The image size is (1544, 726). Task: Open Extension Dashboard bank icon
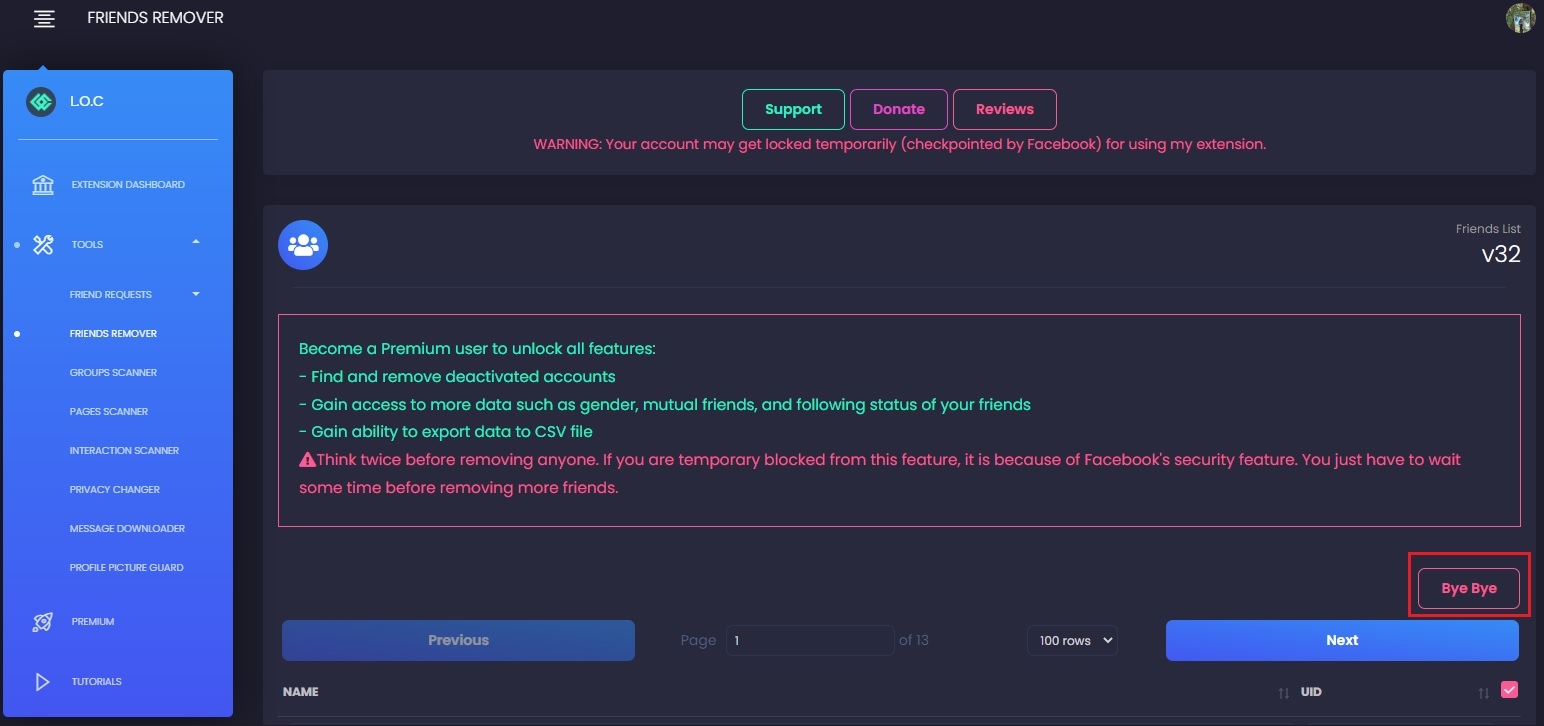[43, 185]
